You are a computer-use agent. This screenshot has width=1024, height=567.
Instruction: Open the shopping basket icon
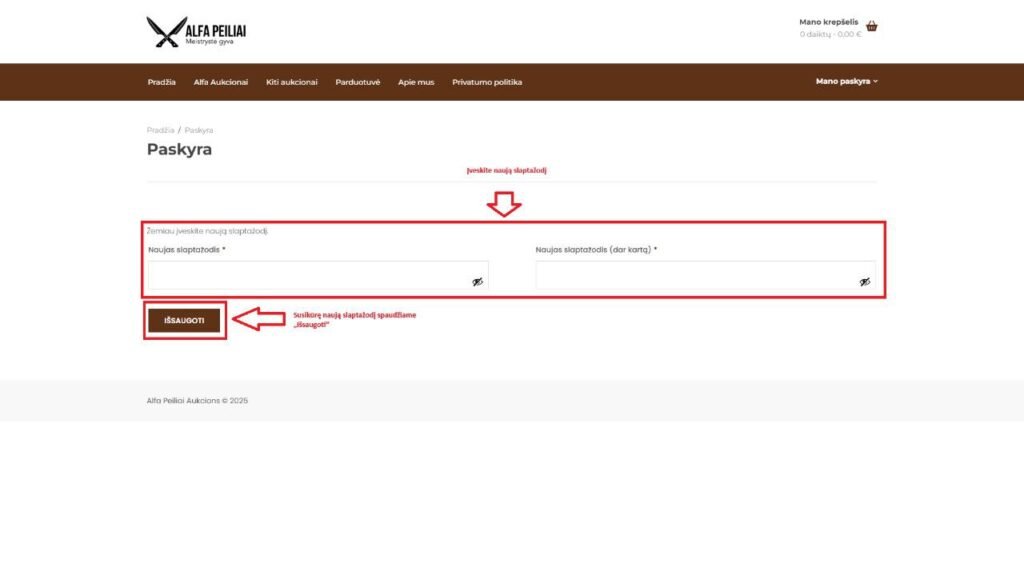[871, 27]
